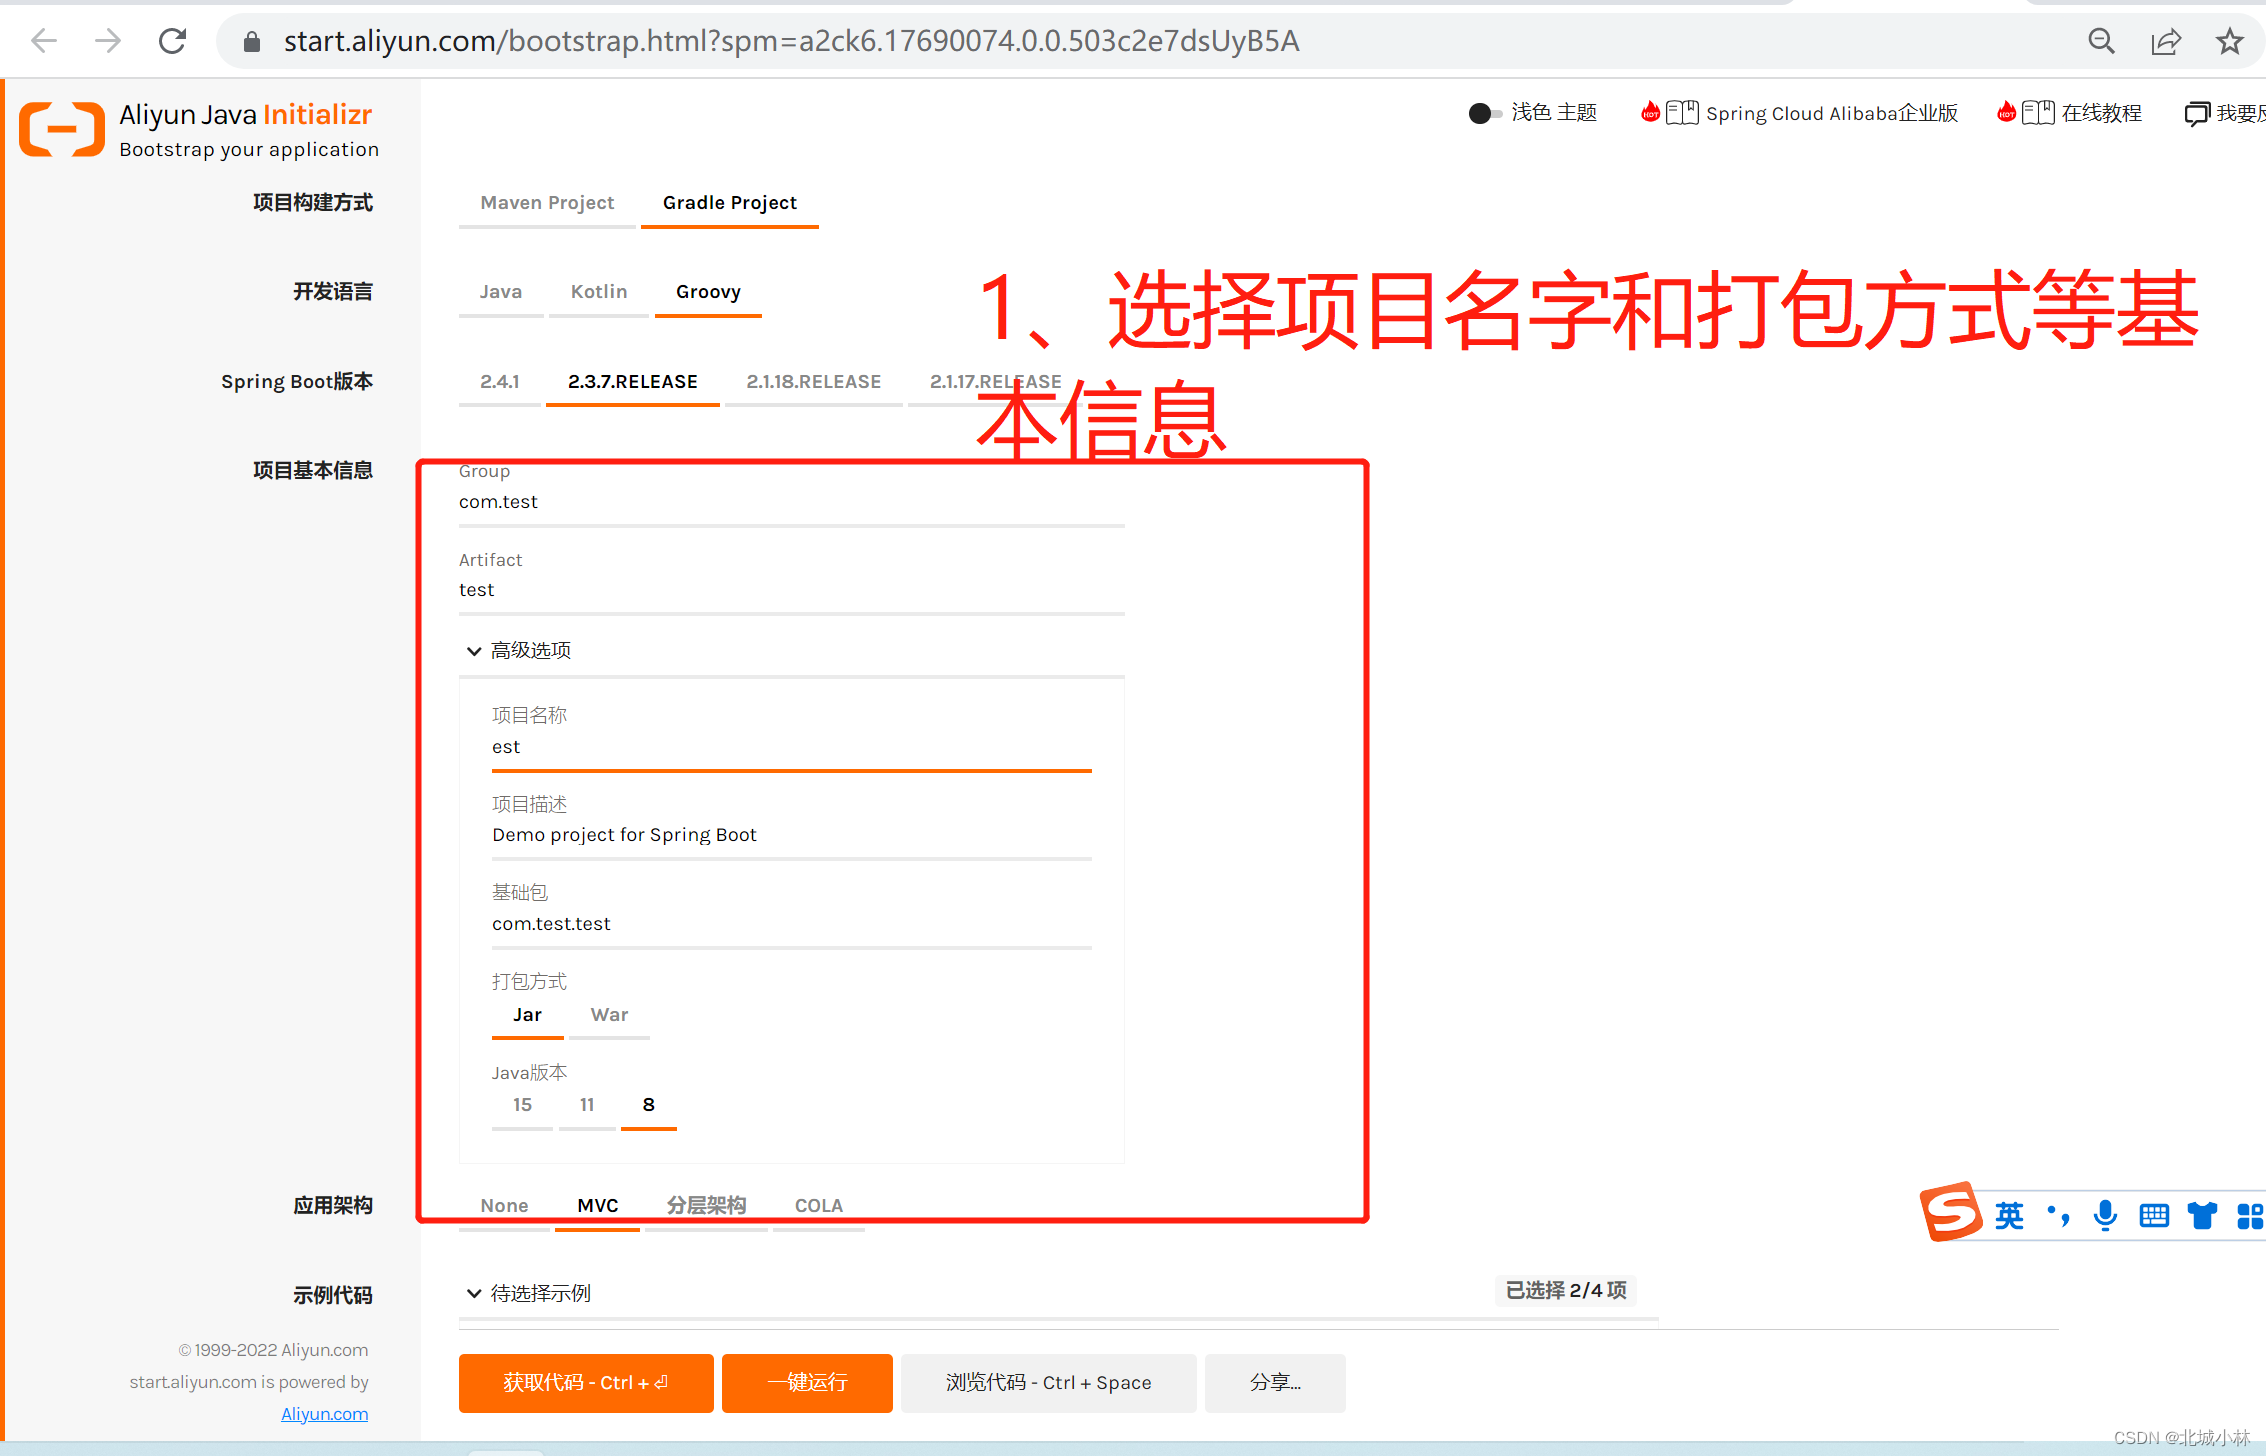Select Java version 15

522,1105
